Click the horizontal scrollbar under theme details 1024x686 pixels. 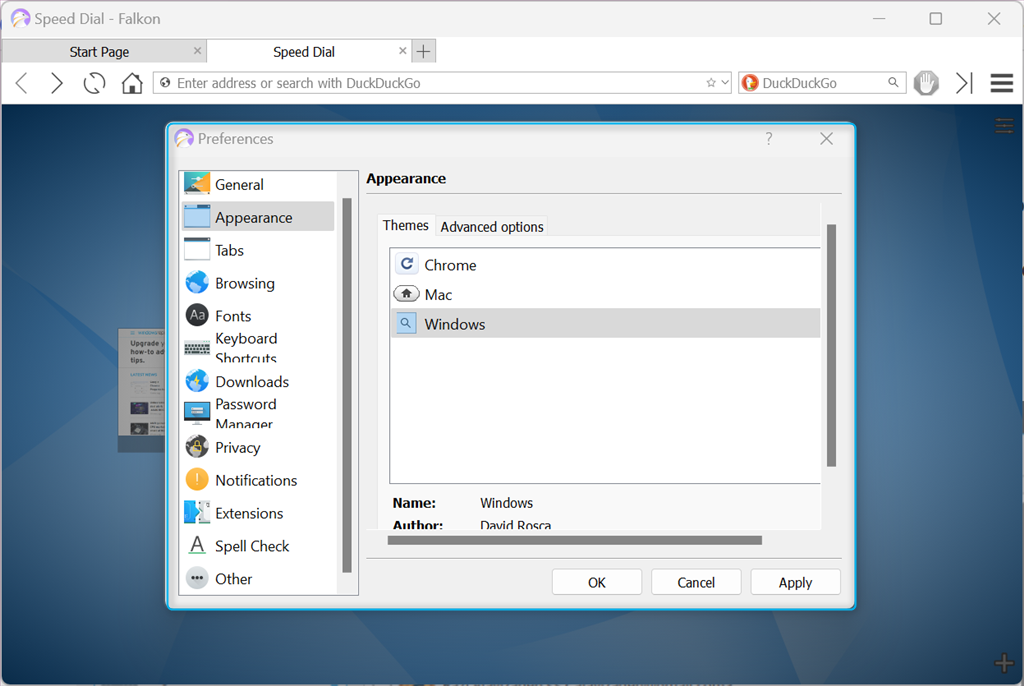tap(575, 540)
